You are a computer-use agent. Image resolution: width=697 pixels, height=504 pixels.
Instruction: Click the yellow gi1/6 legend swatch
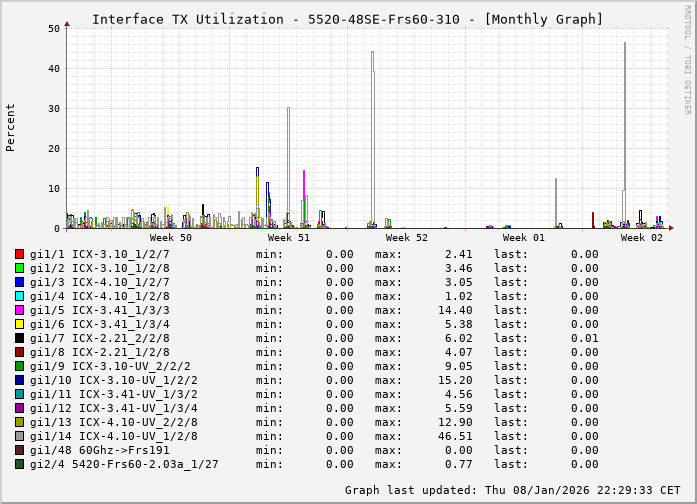tap(20, 324)
